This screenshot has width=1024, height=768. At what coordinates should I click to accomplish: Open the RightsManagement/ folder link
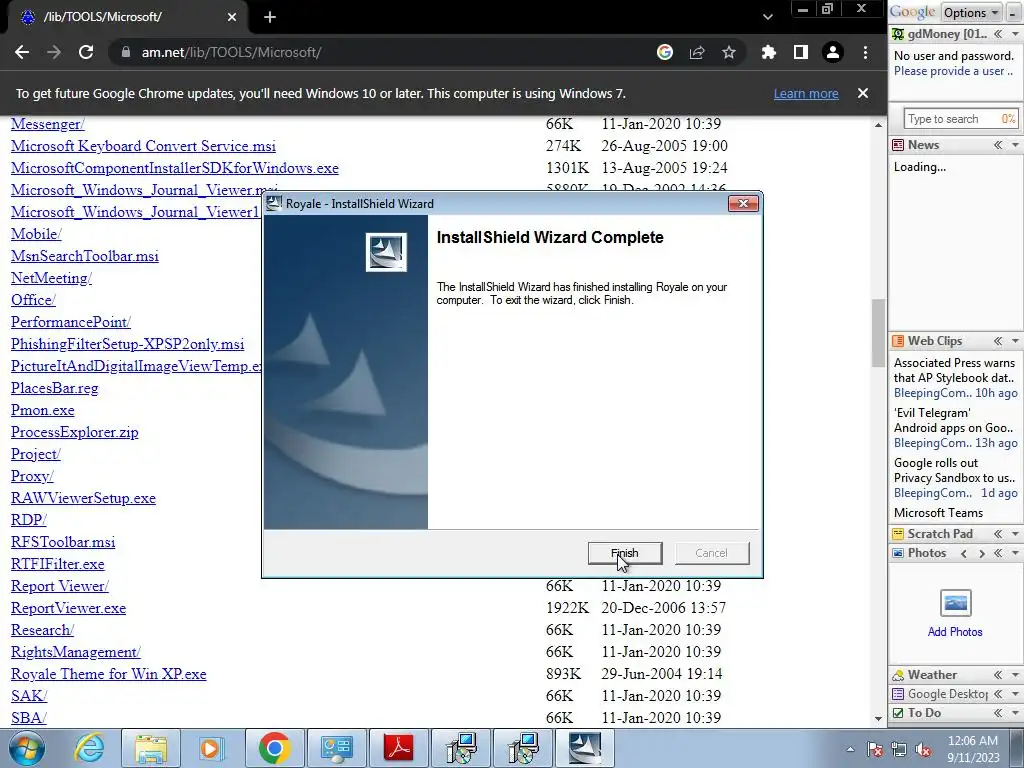pyautogui.click(x=76, y=652)
